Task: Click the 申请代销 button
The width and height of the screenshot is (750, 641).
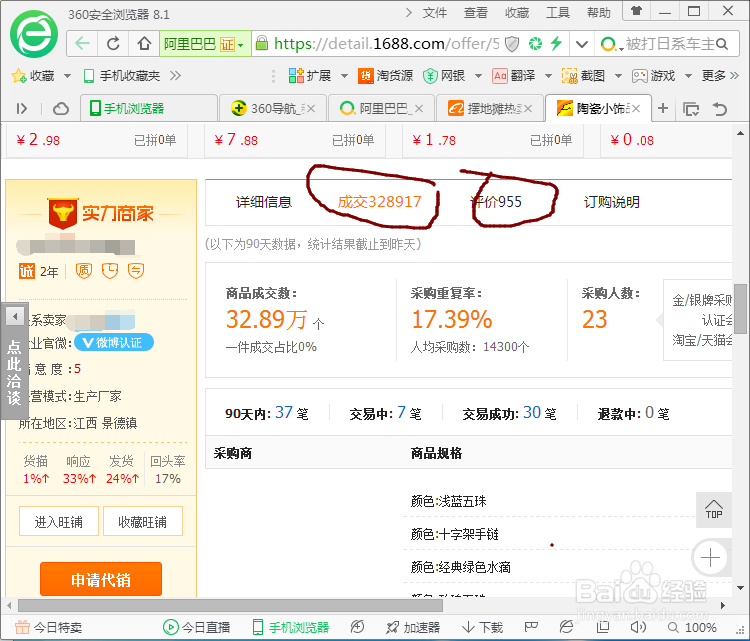Action: [x=101, y=579]
